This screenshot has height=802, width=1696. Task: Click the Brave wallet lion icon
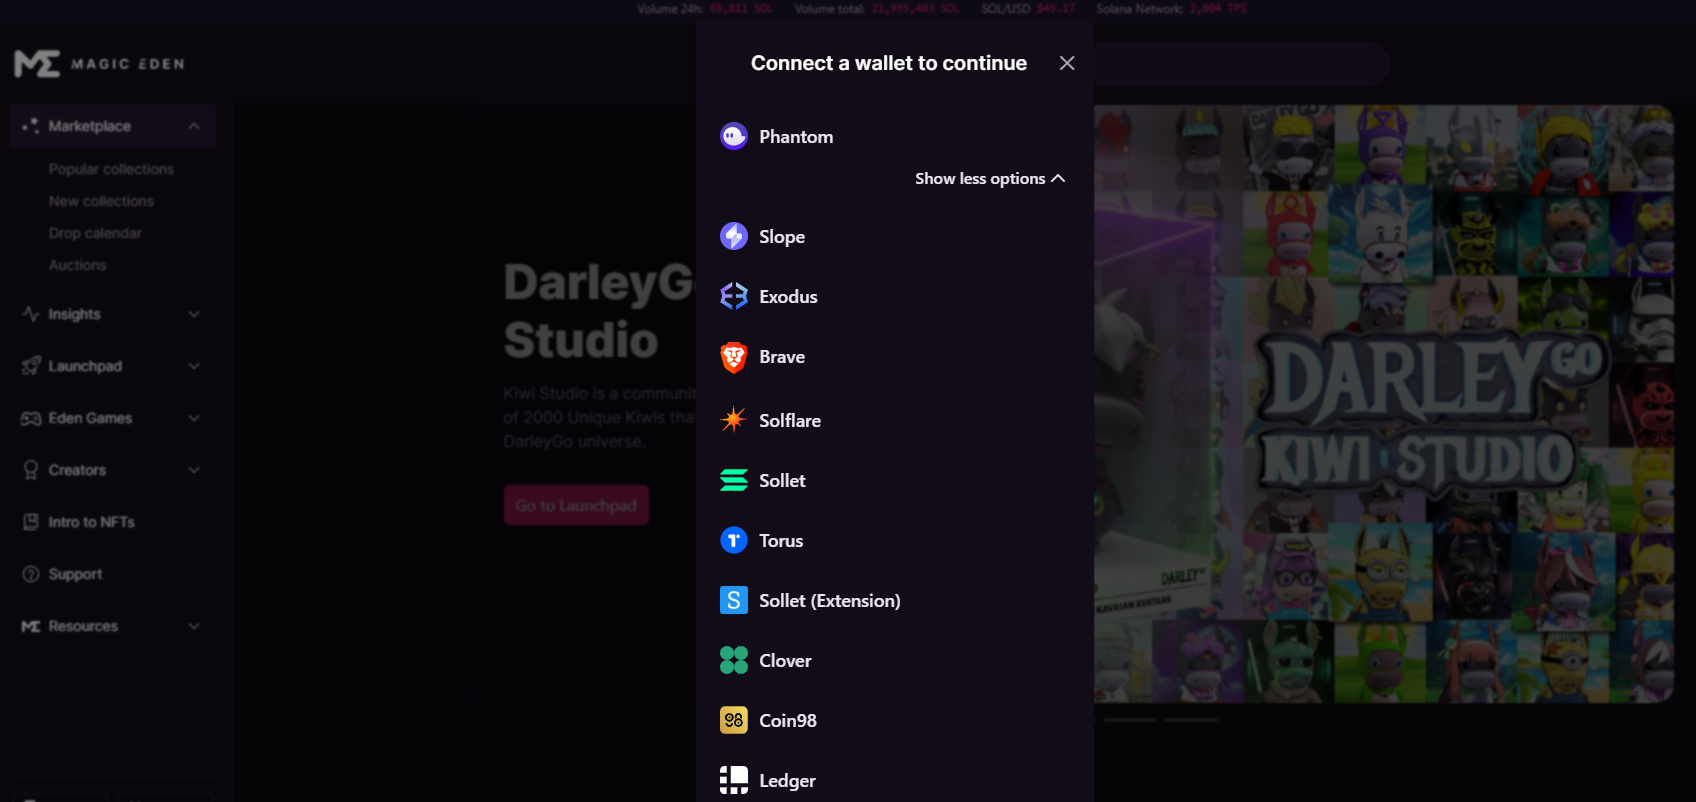(734, 357)
